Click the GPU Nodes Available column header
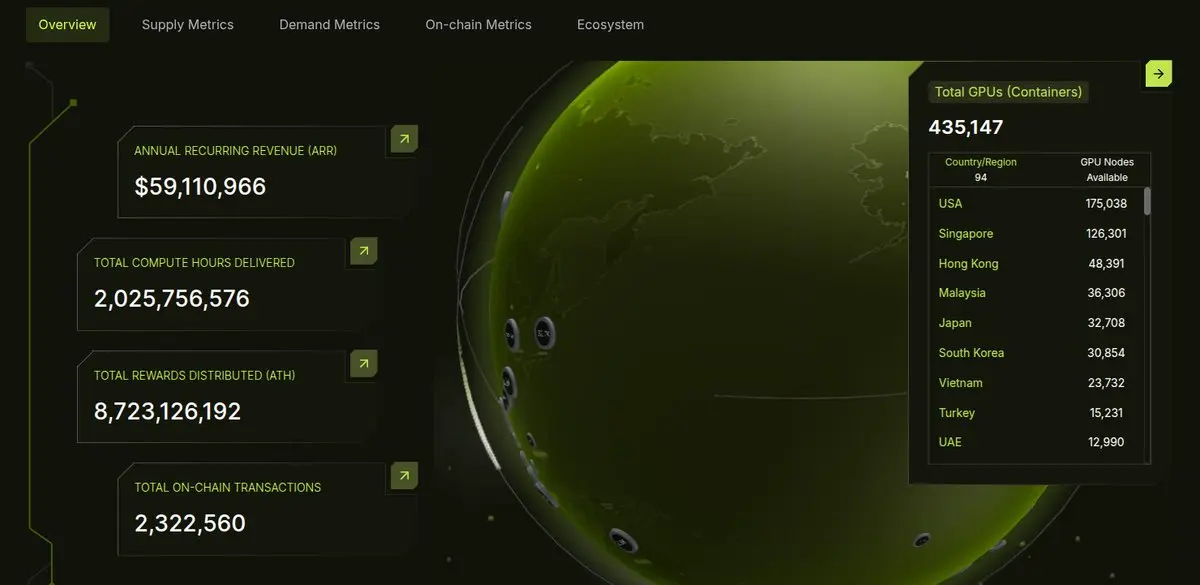Screen dimensions: 1200x585 pyautogui.click(x=1107, y=169)
